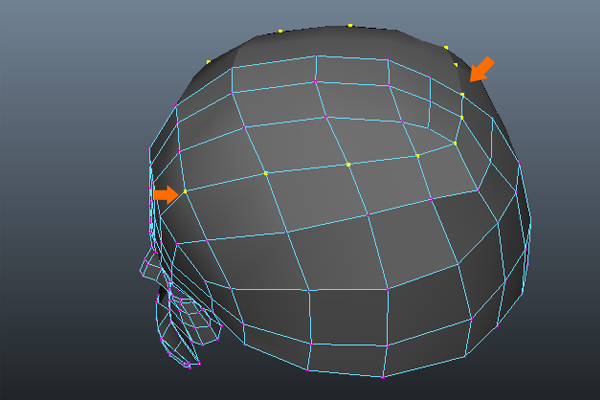Select the topmost yellow vertex on the skull silhouette
Viewport: 600px width, 400px height.
[350, 26]
